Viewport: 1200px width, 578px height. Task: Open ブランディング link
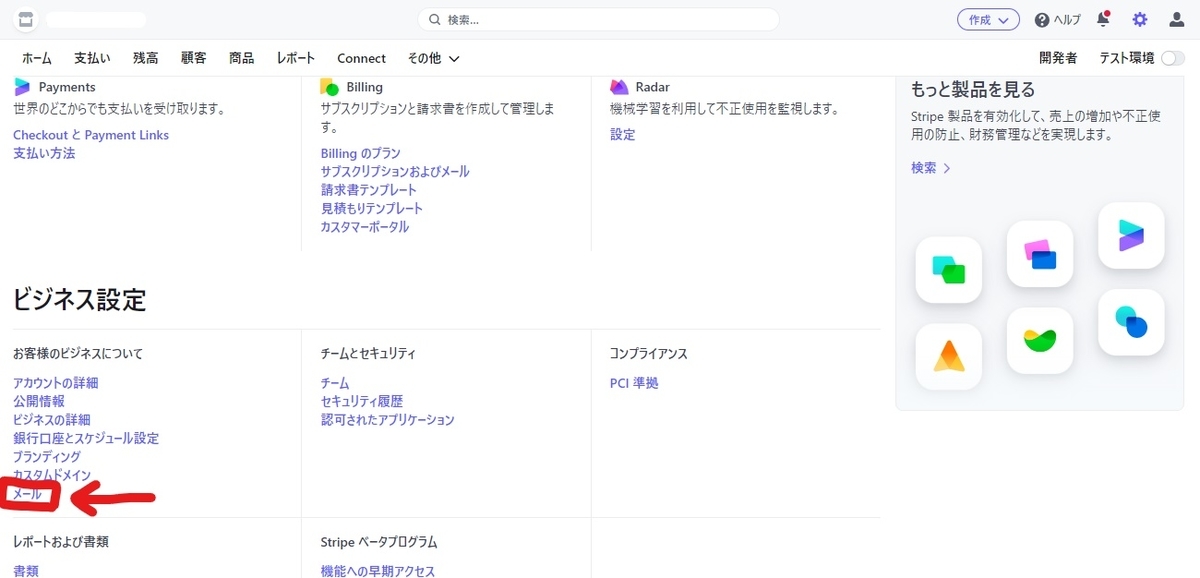pyautogui.click(x=47, y=457)
